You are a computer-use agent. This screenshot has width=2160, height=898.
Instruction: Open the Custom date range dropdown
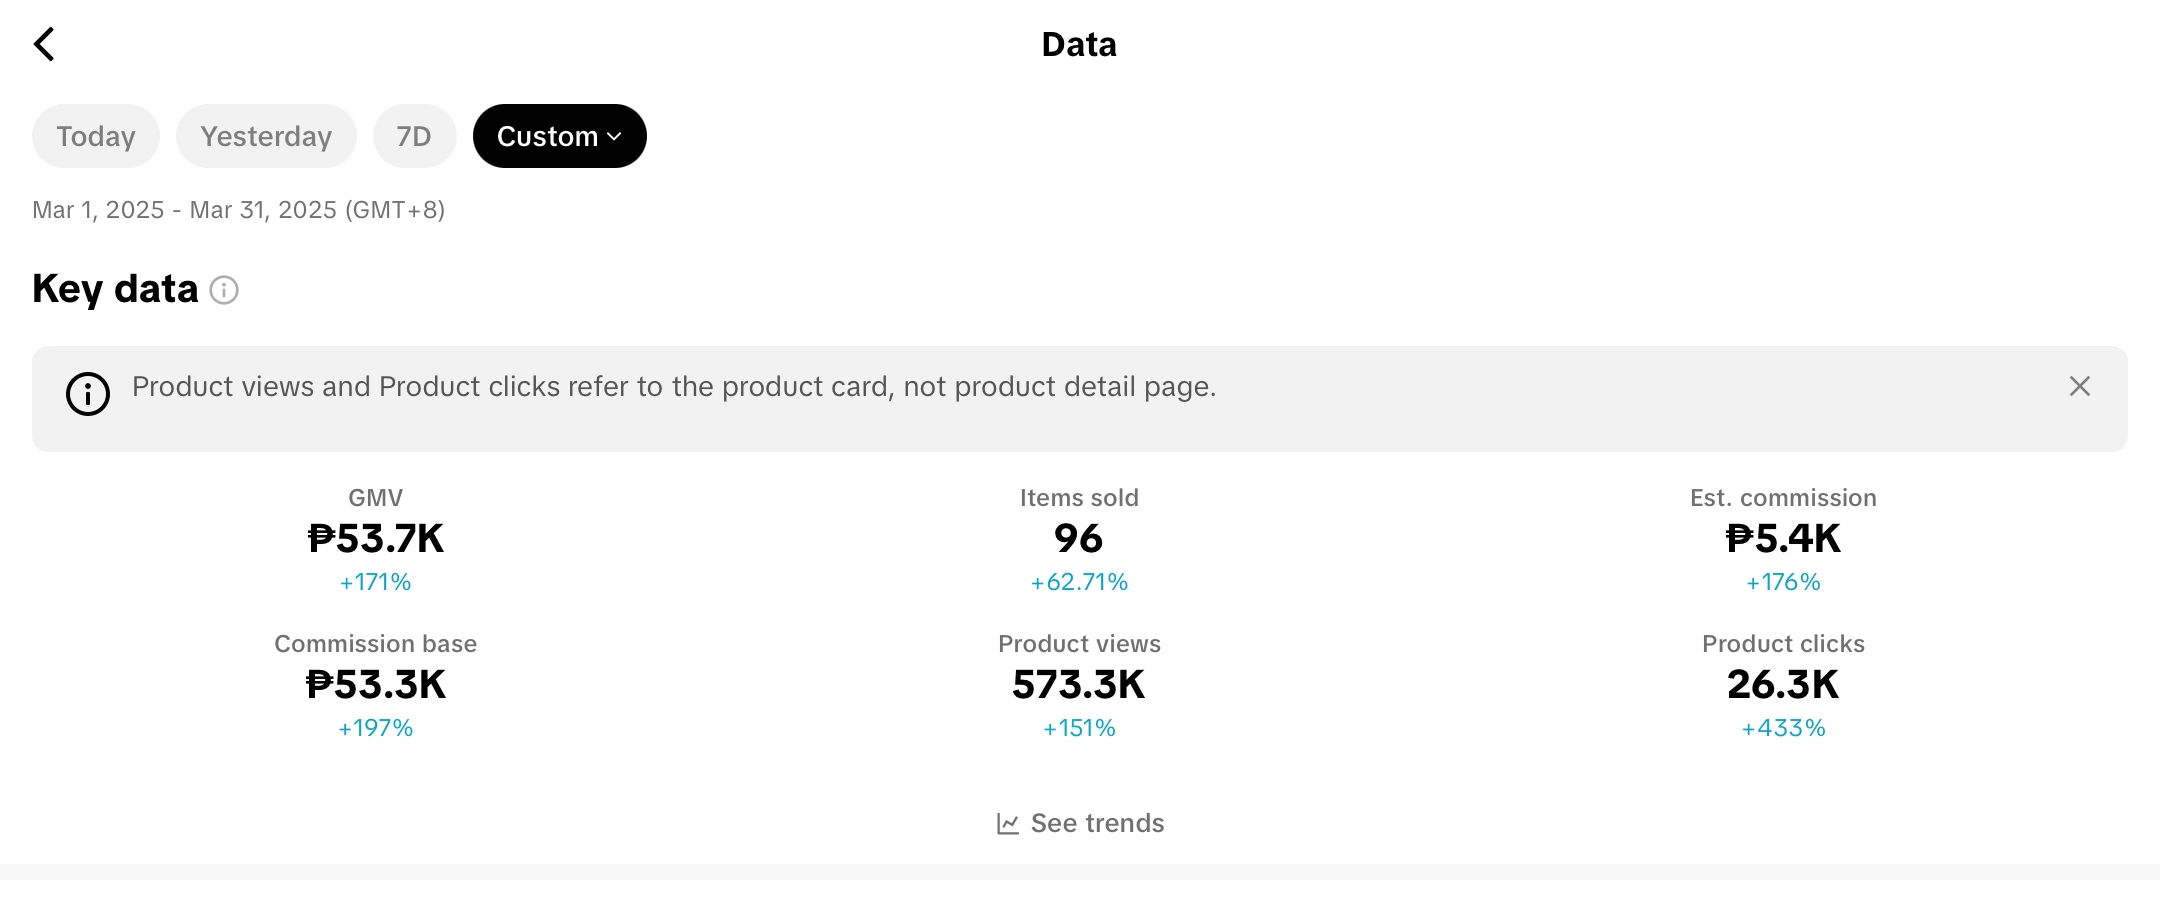coord(548,136)
